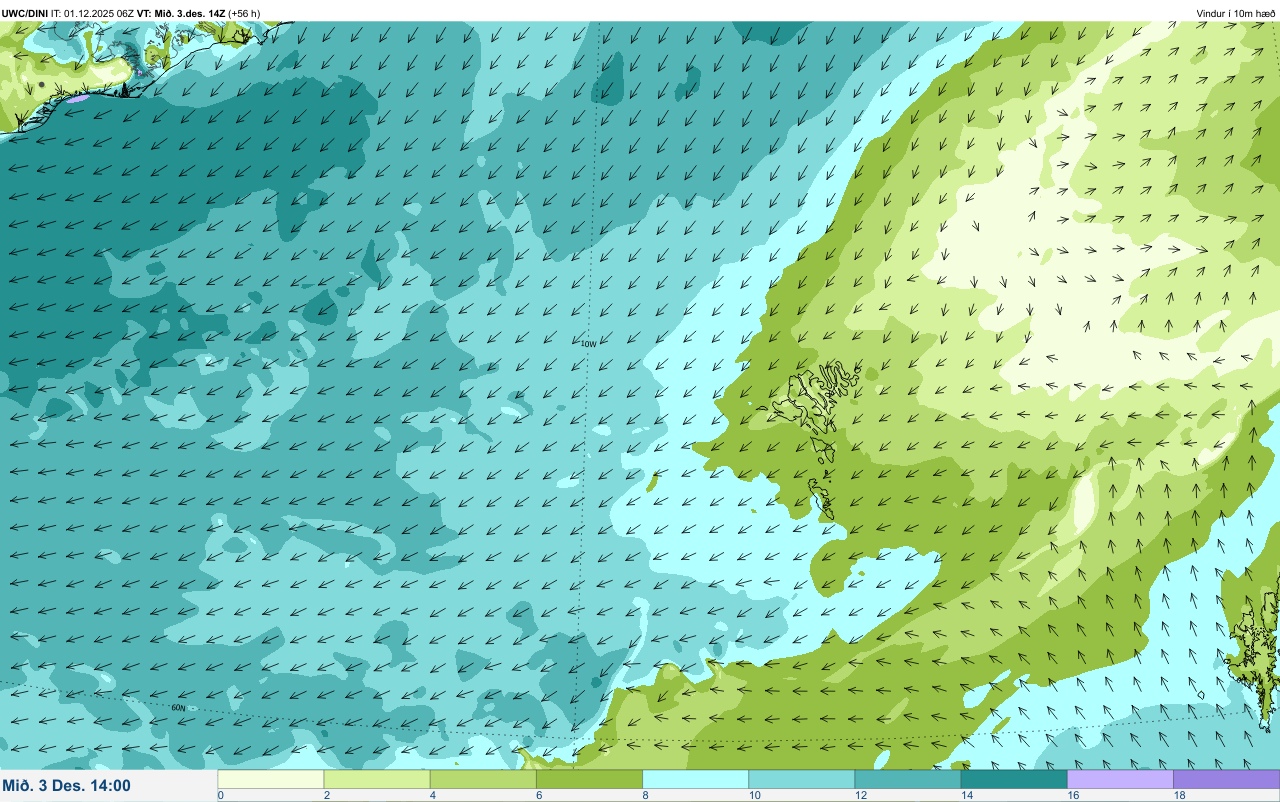Click the legend value '0'

click(220, 796)
